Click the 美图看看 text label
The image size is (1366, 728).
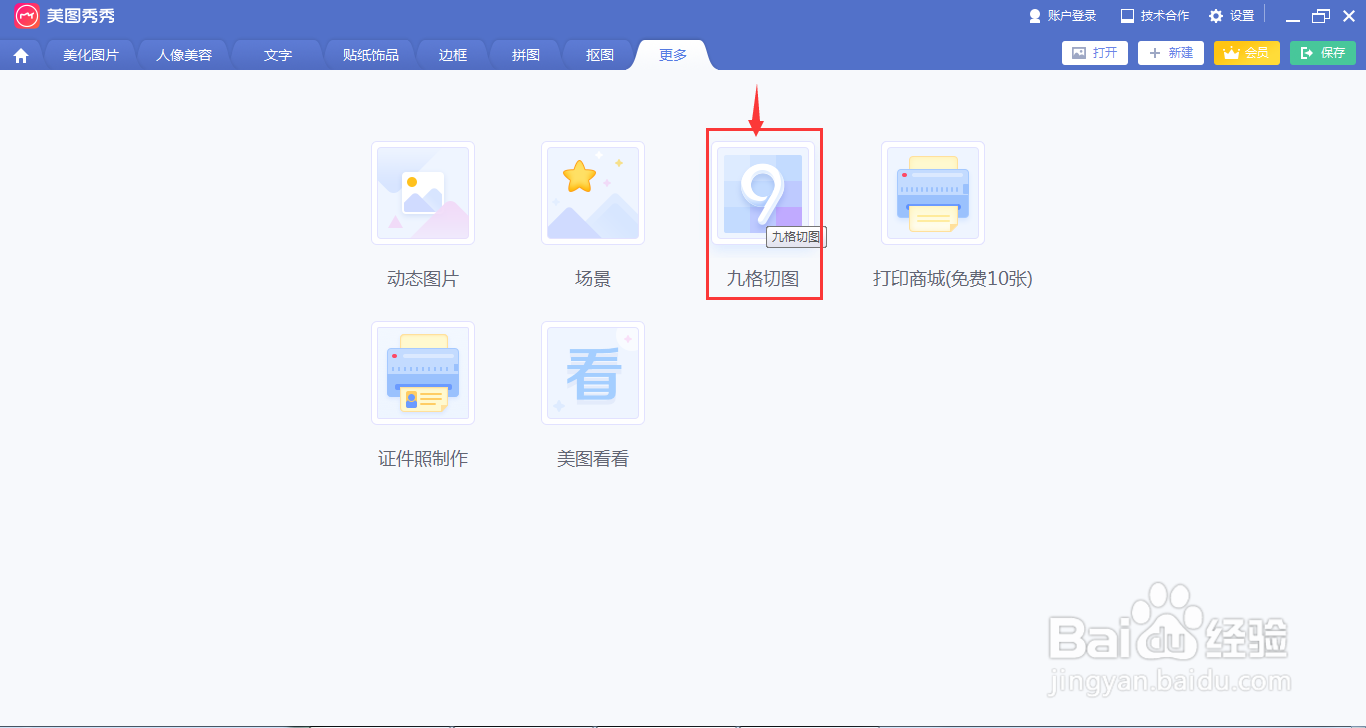point(593,459)
